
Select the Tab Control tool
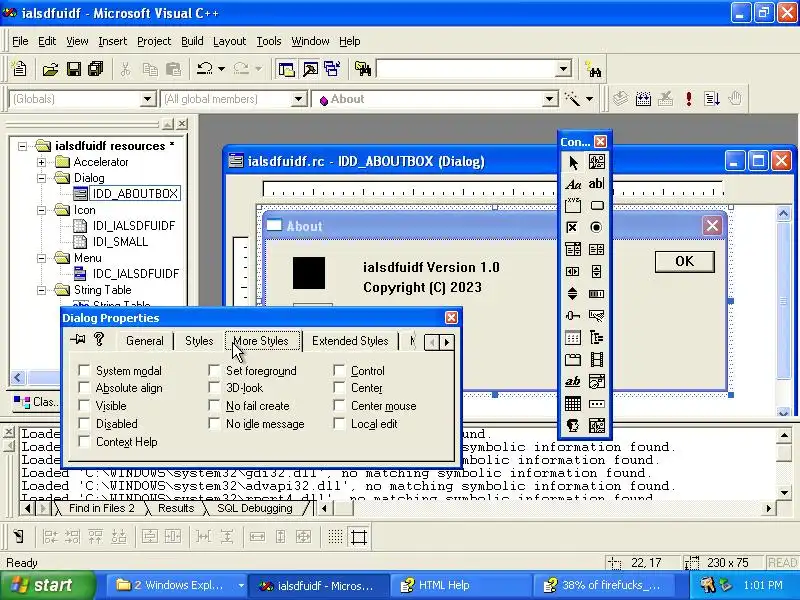tap(573, 360)
